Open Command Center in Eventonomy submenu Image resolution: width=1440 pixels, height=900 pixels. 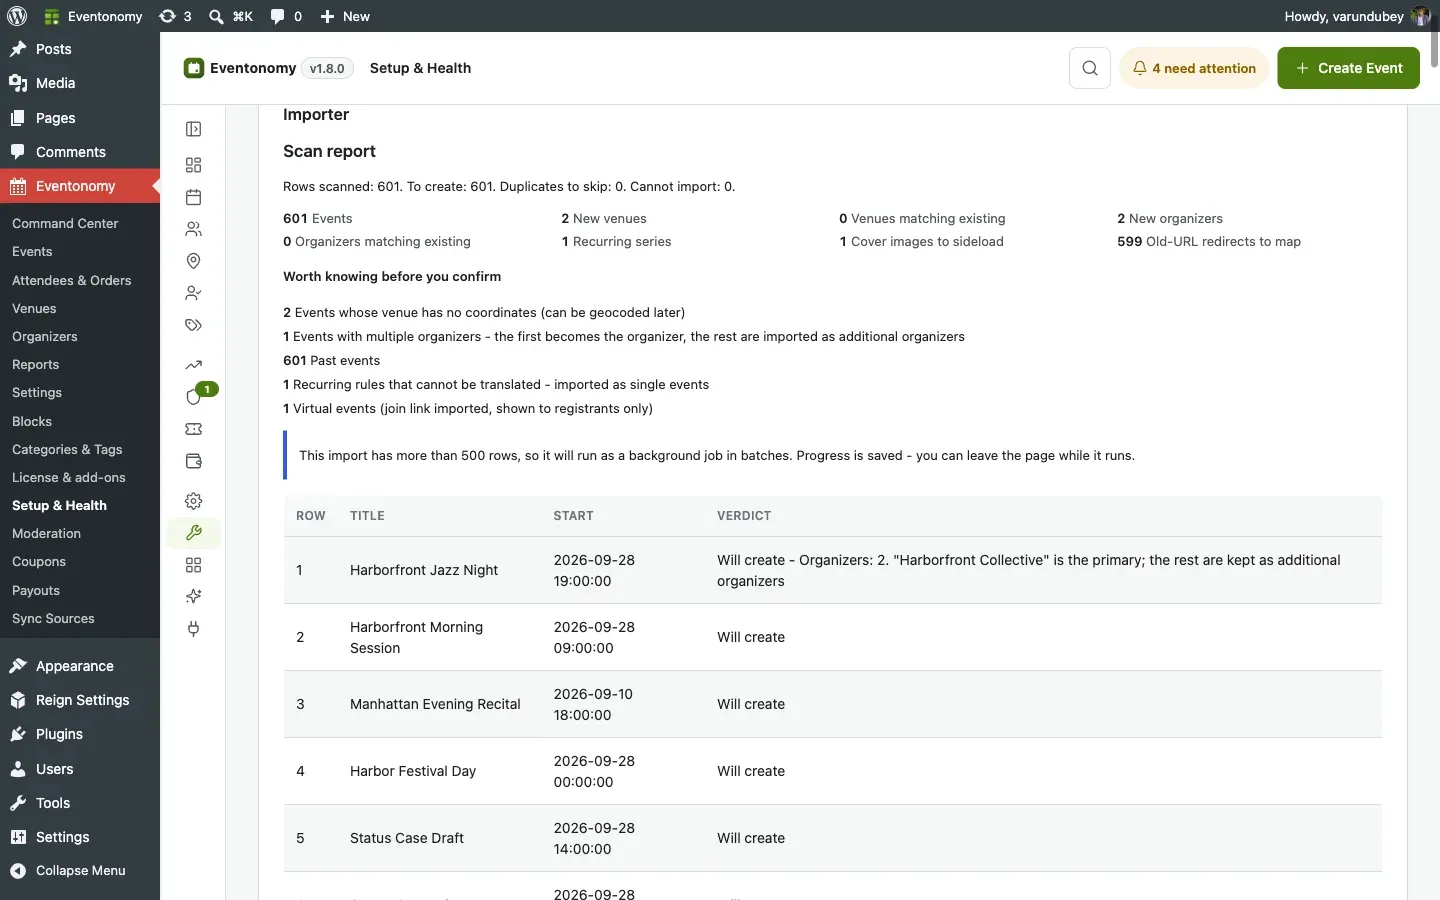[x=65, y=223]
